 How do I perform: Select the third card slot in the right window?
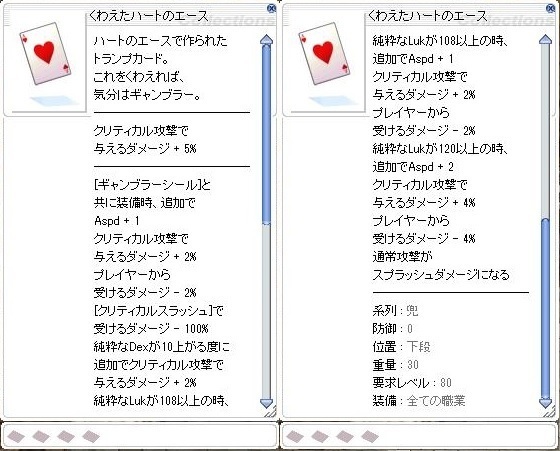345,436
